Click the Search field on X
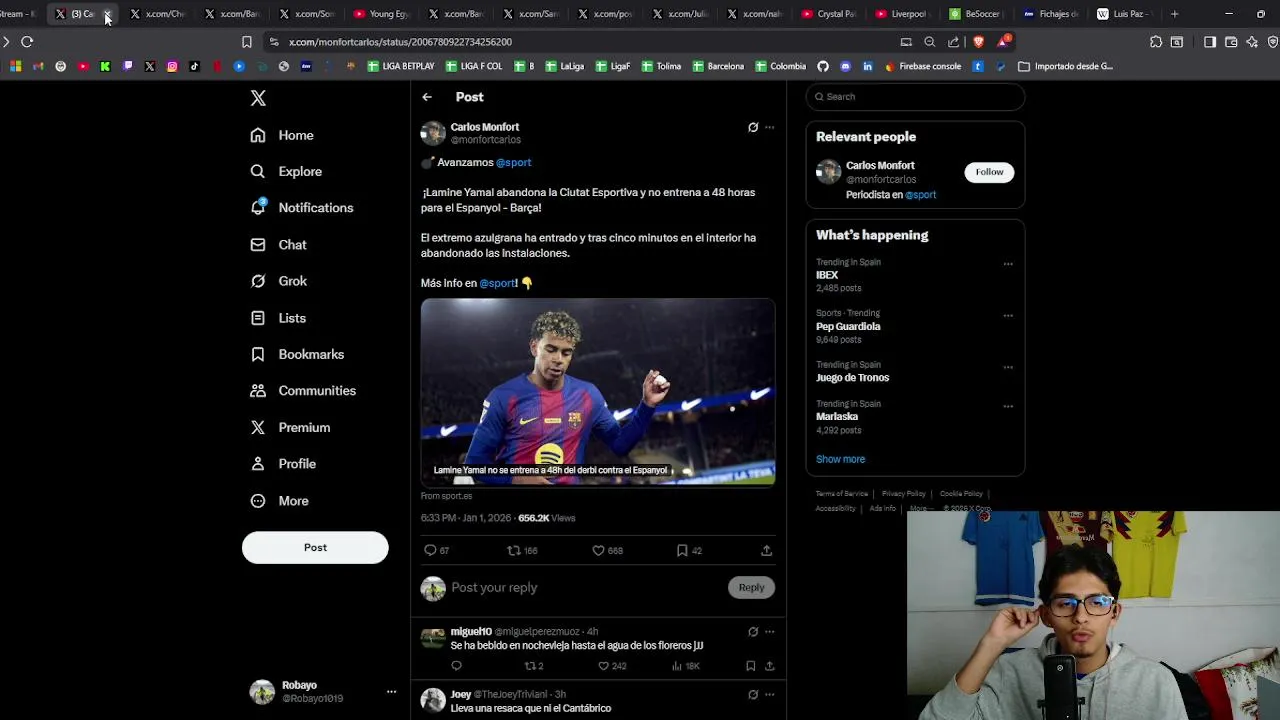This screenshot has width=1280, height=720. pos(915,97)
